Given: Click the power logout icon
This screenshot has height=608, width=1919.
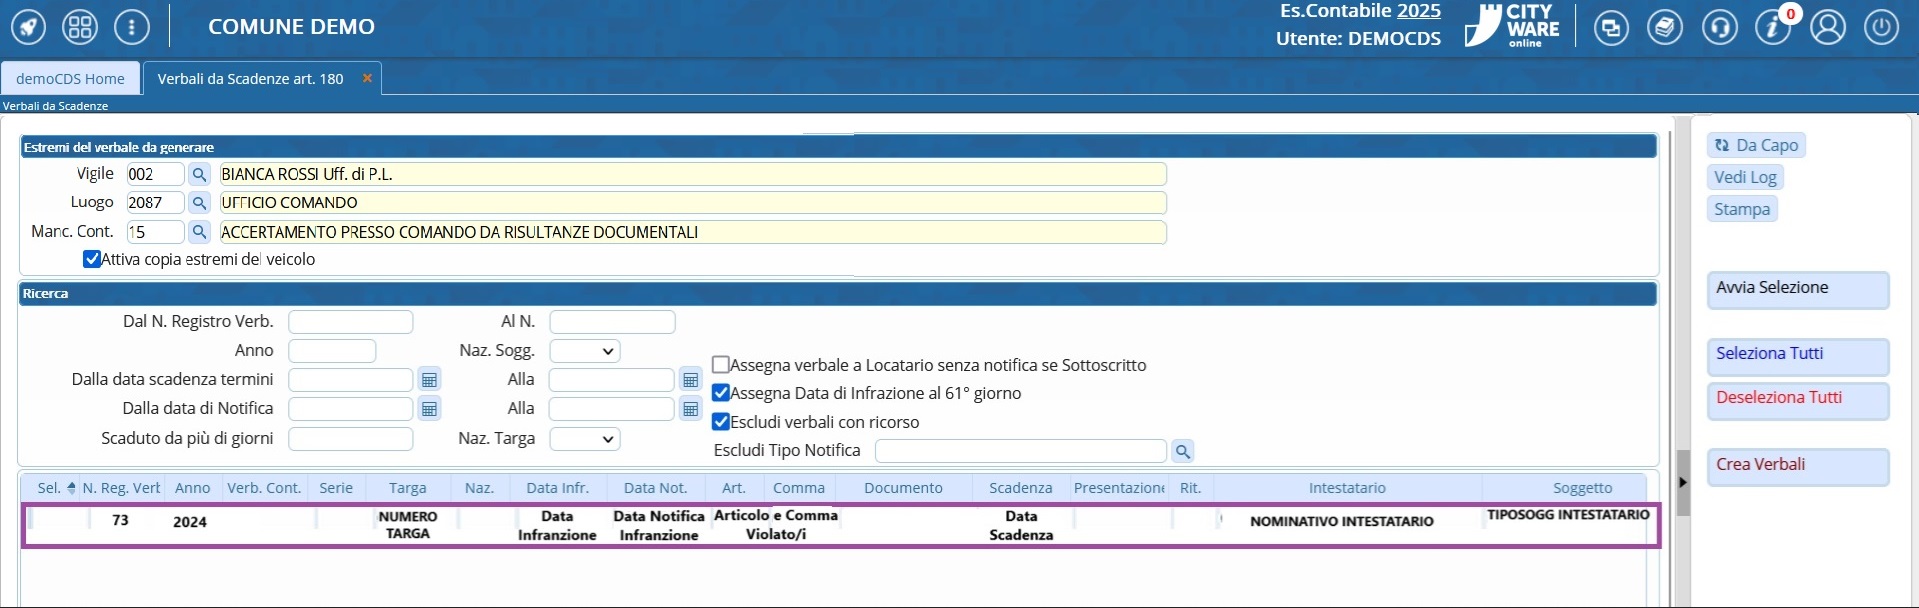Looking at the screenshot, I should tap(1881, 27).
